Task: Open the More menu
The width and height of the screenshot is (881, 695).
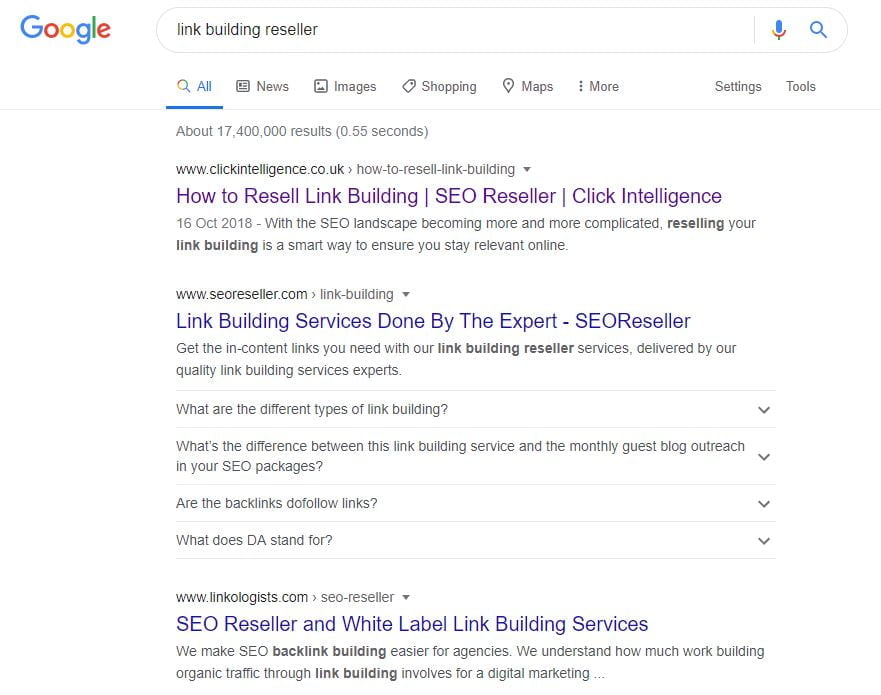Action: point(598,86)
